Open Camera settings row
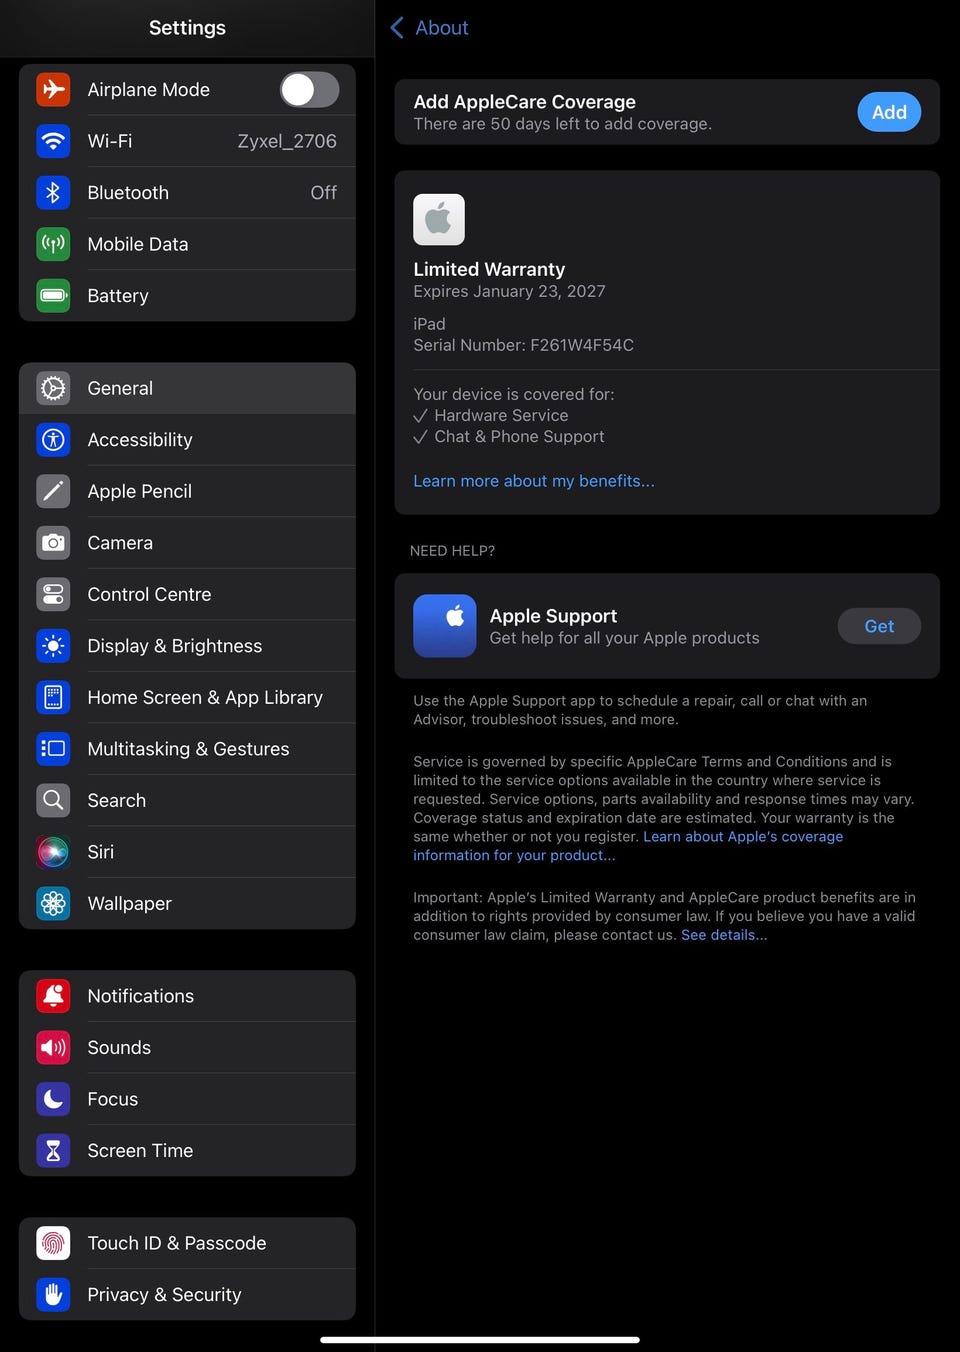Image resolution: width=960 pixels, height=1352 pixels. tap(187, 543)
